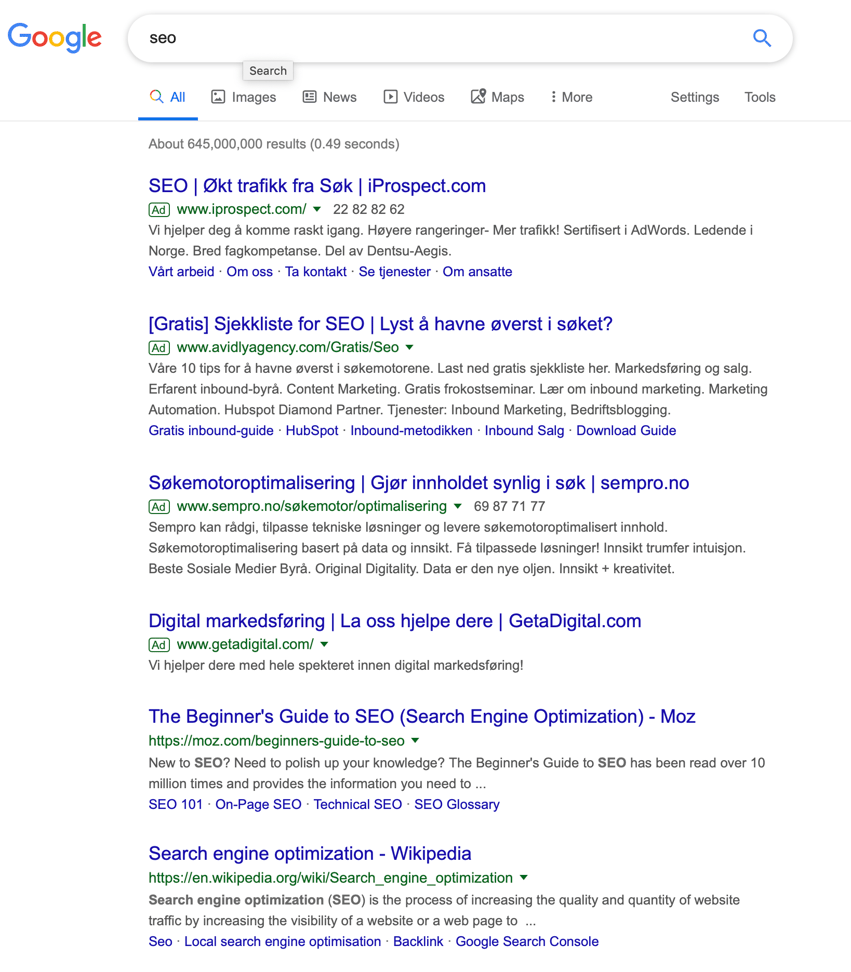851x972 pixels.
Task: Click the Technical SEO sitelink
Action: [x=358, y=805]
